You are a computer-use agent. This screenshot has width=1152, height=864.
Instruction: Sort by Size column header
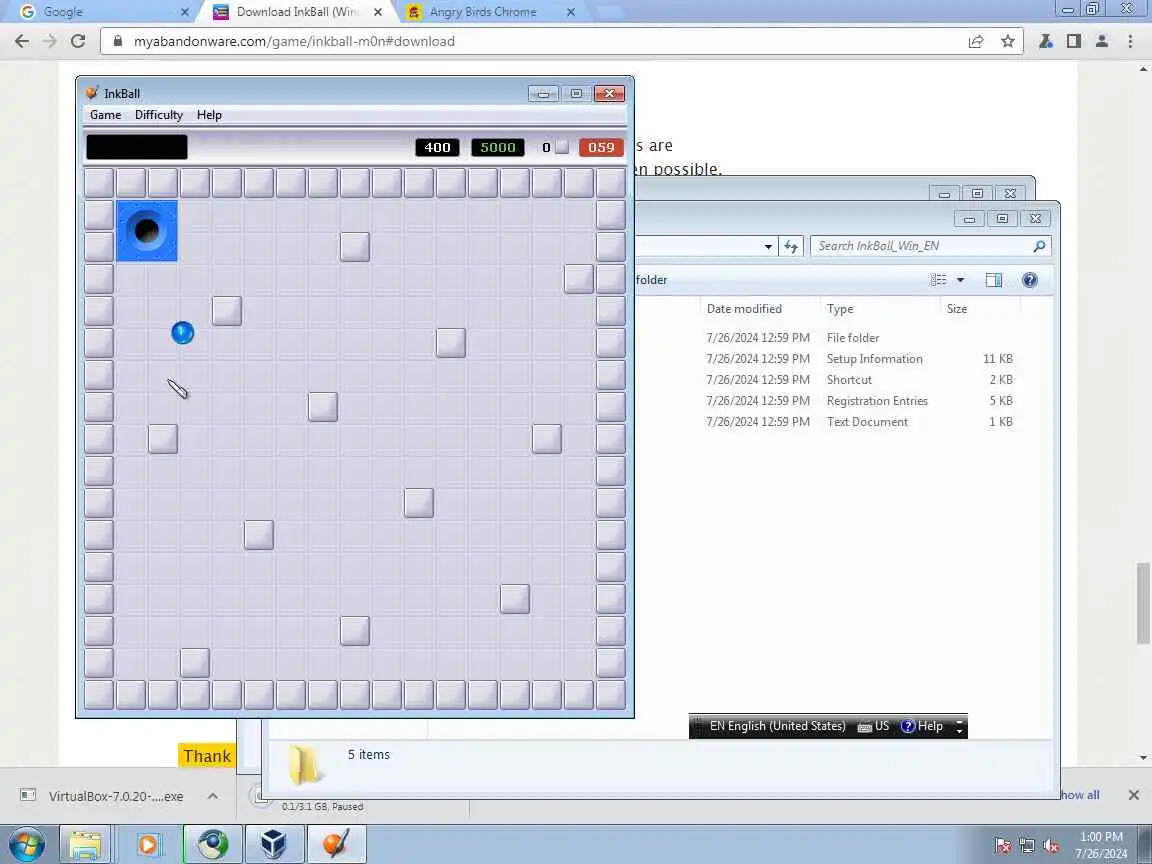click(957, 309)
